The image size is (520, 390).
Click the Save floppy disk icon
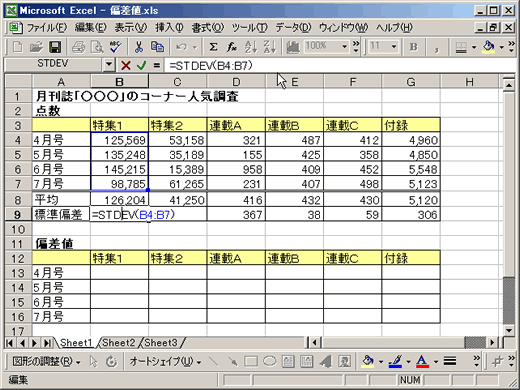tap(55, 47)
